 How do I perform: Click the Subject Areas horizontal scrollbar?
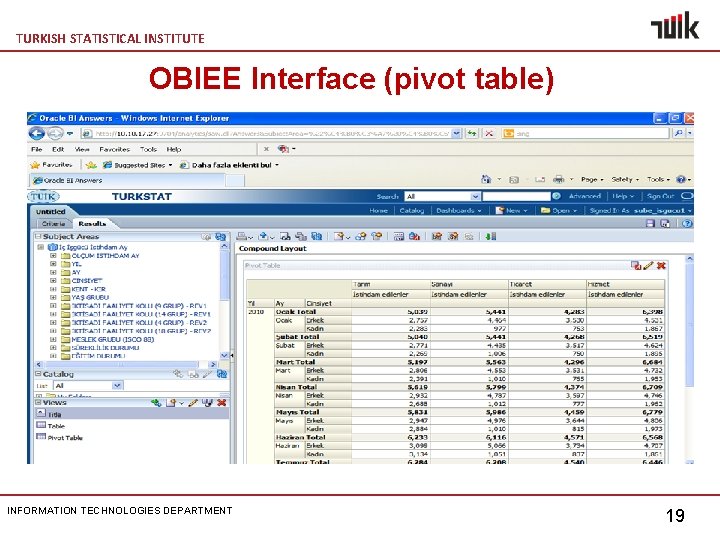[x=126, y=364]
